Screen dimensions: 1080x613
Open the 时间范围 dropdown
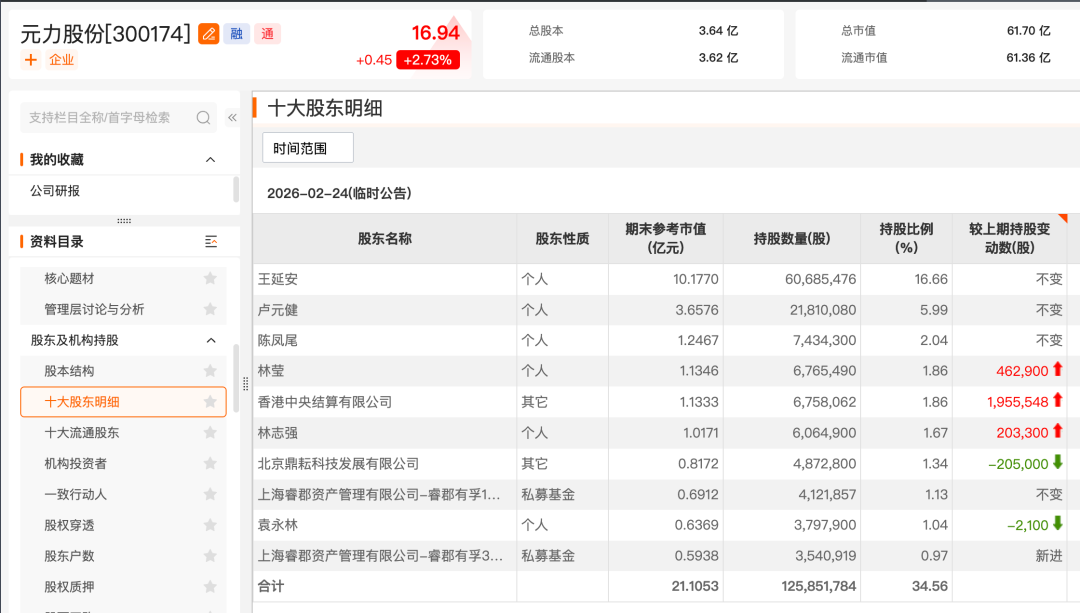(309, 146)
